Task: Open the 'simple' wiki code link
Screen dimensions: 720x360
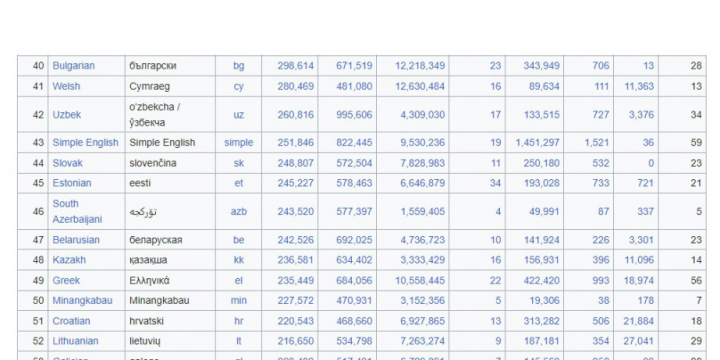Action: pyautogui.click(x=239, y=143)
